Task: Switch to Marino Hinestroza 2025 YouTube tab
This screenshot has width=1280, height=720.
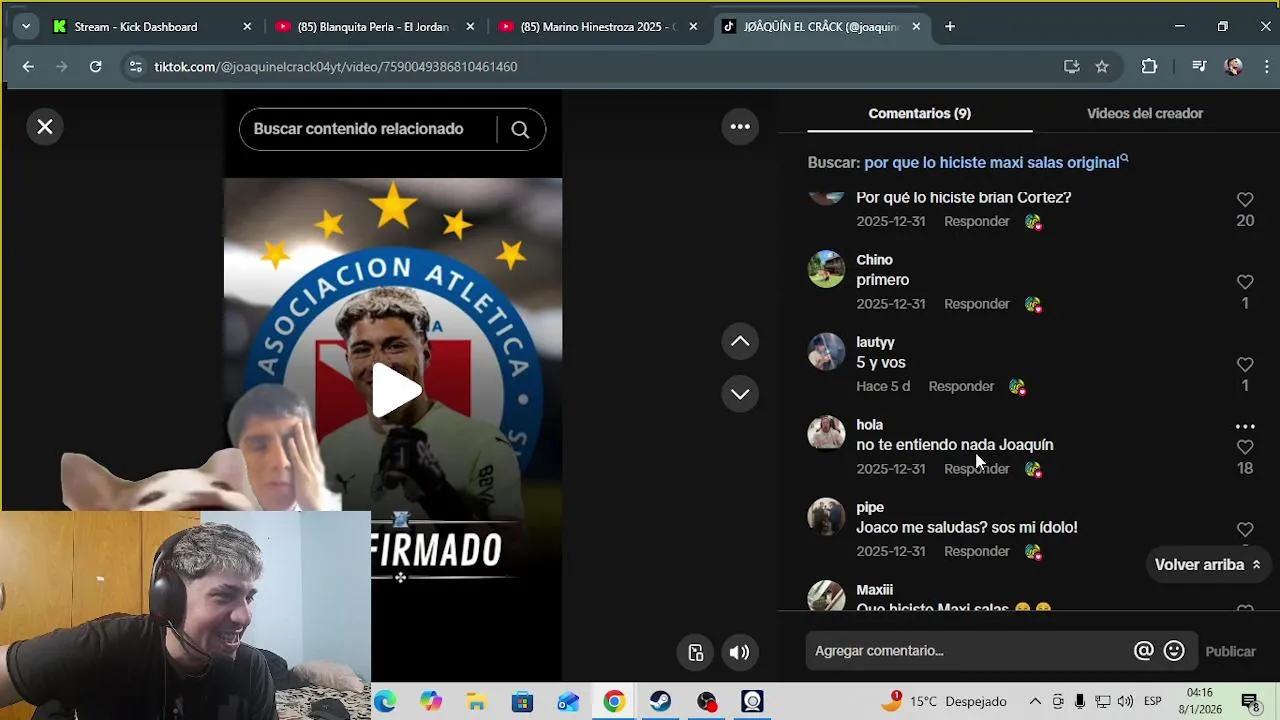Action: [600, 27]
